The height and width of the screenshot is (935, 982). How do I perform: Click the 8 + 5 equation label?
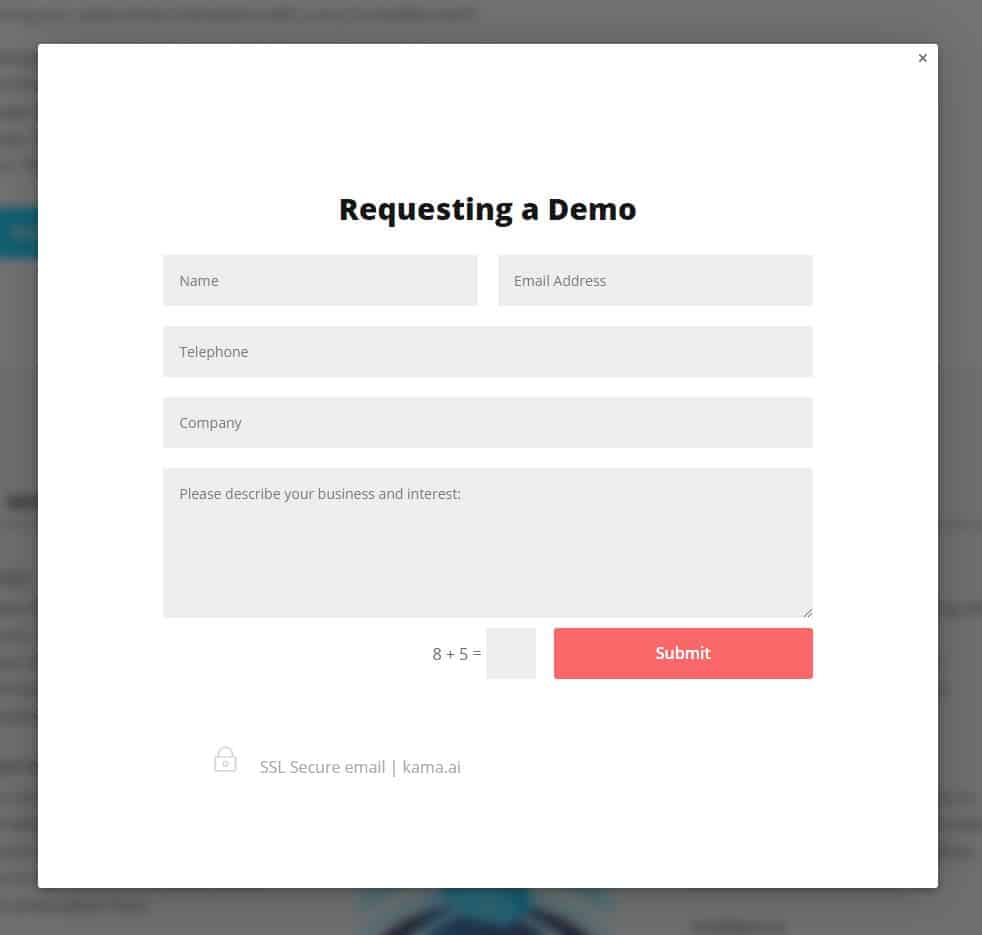[x=457, y=653]
